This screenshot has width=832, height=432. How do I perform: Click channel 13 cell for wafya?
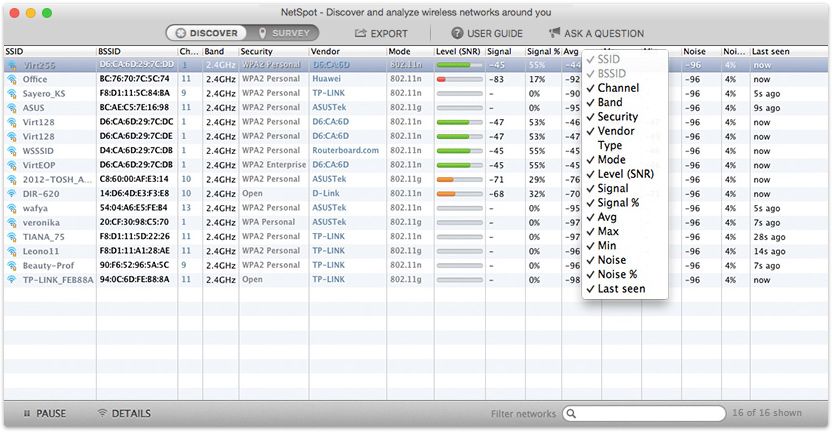click(x=186, y=208)
